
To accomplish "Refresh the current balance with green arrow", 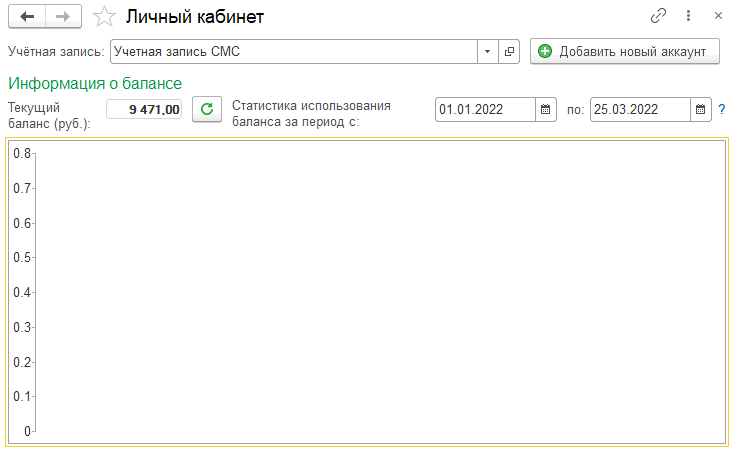I will [x=207, y=110].
